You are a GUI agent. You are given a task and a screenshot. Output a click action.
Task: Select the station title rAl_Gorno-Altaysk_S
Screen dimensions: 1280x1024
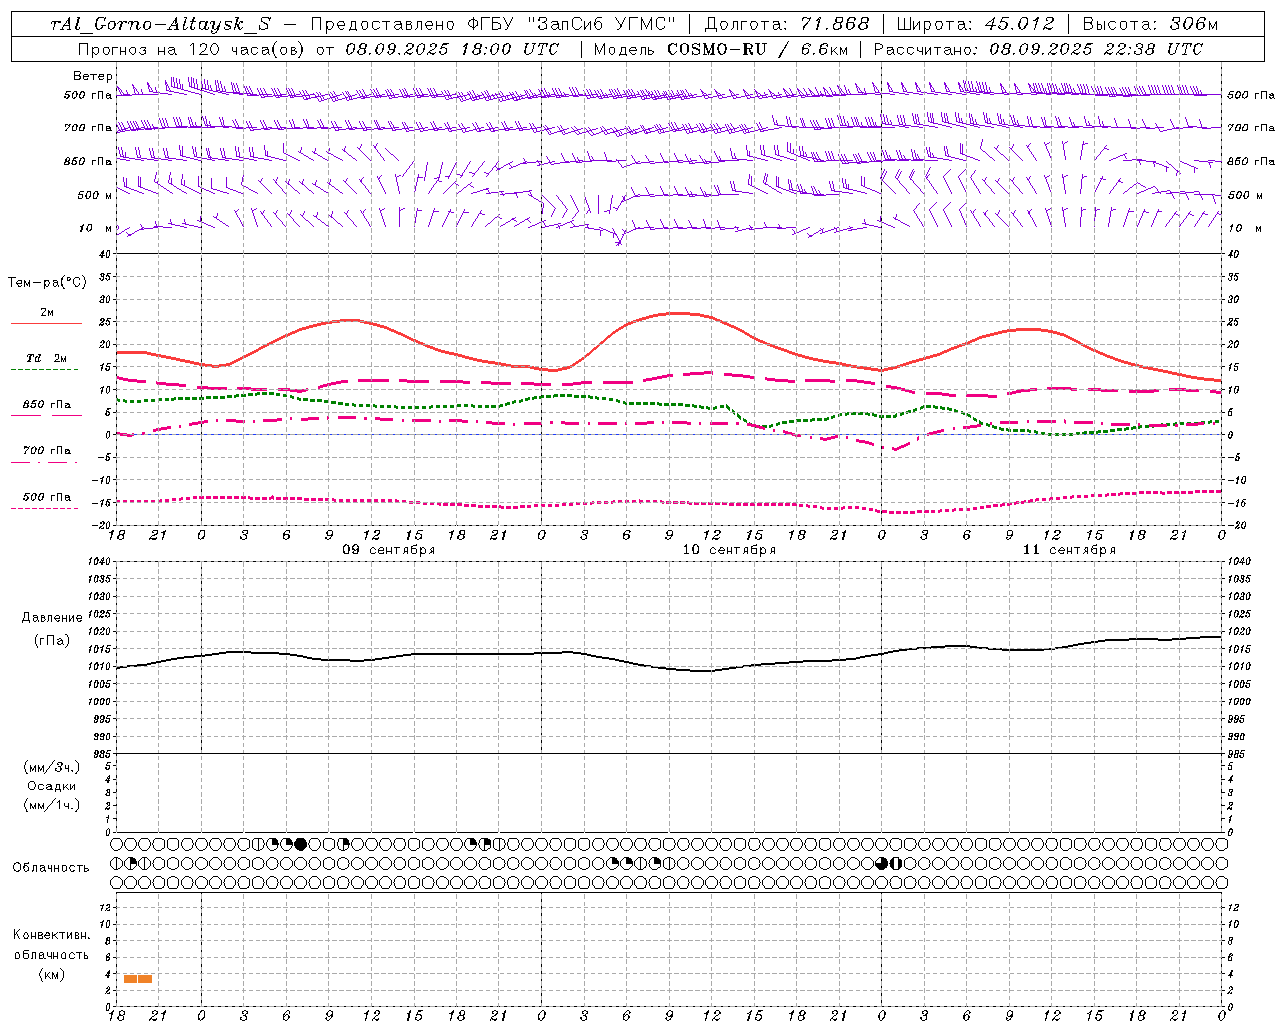(160, 24)
